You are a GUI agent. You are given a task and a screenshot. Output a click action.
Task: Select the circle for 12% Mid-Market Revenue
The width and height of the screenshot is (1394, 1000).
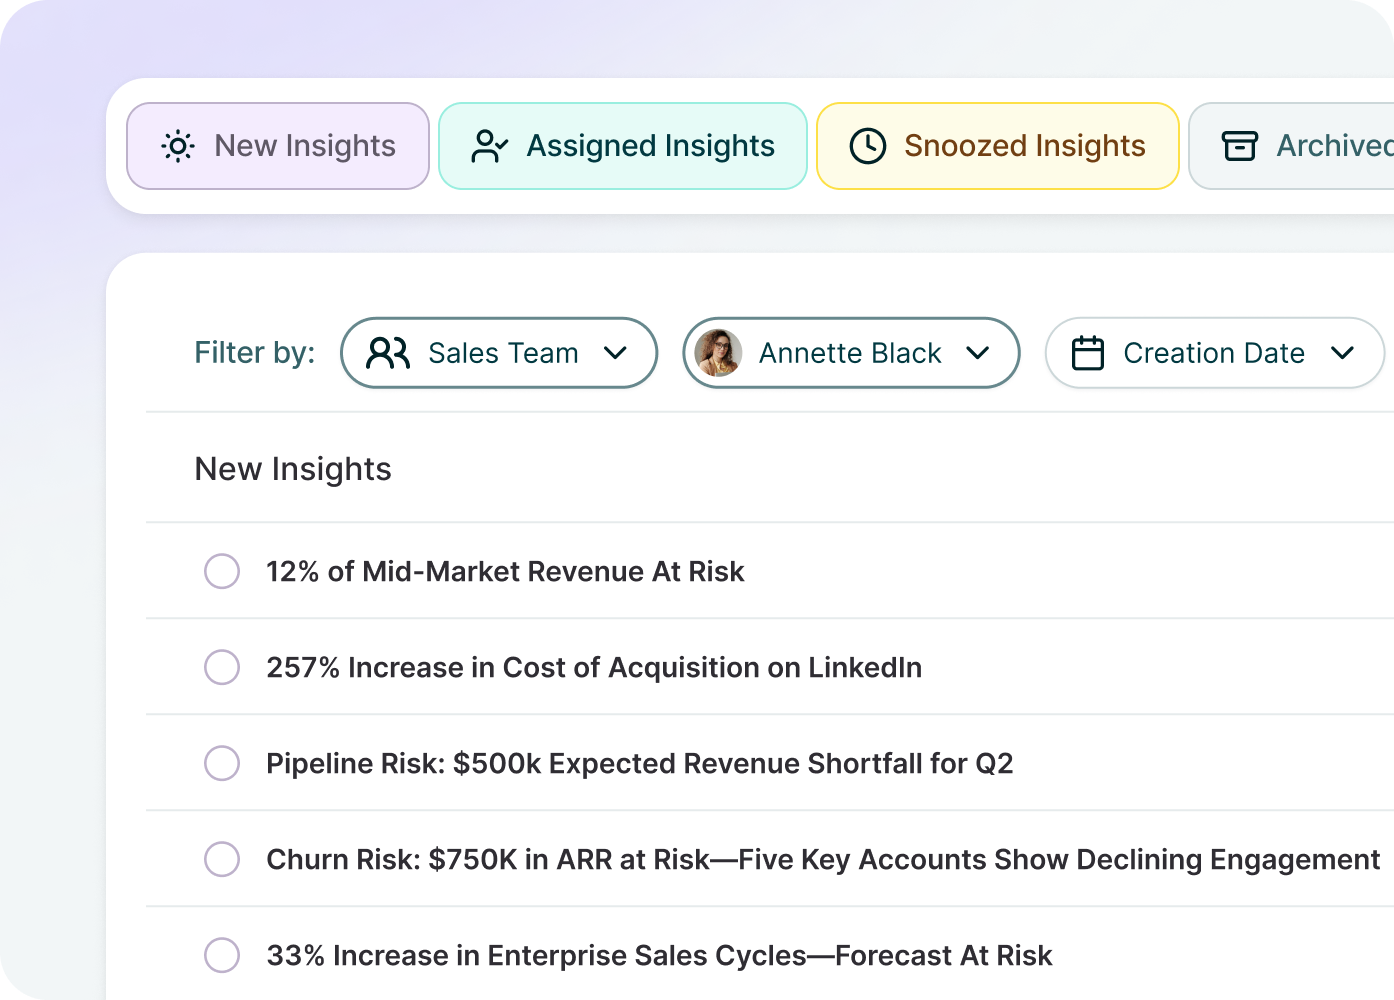click(x=222, y=571)
